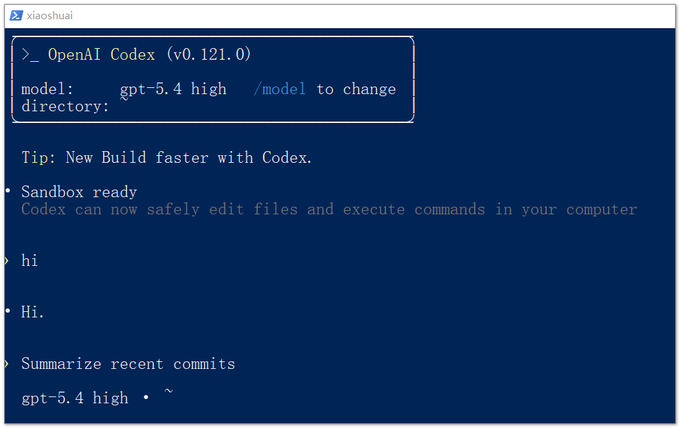Click the OpenAI Codex version title
Screen dimensions: 680x428
point(149,55)
